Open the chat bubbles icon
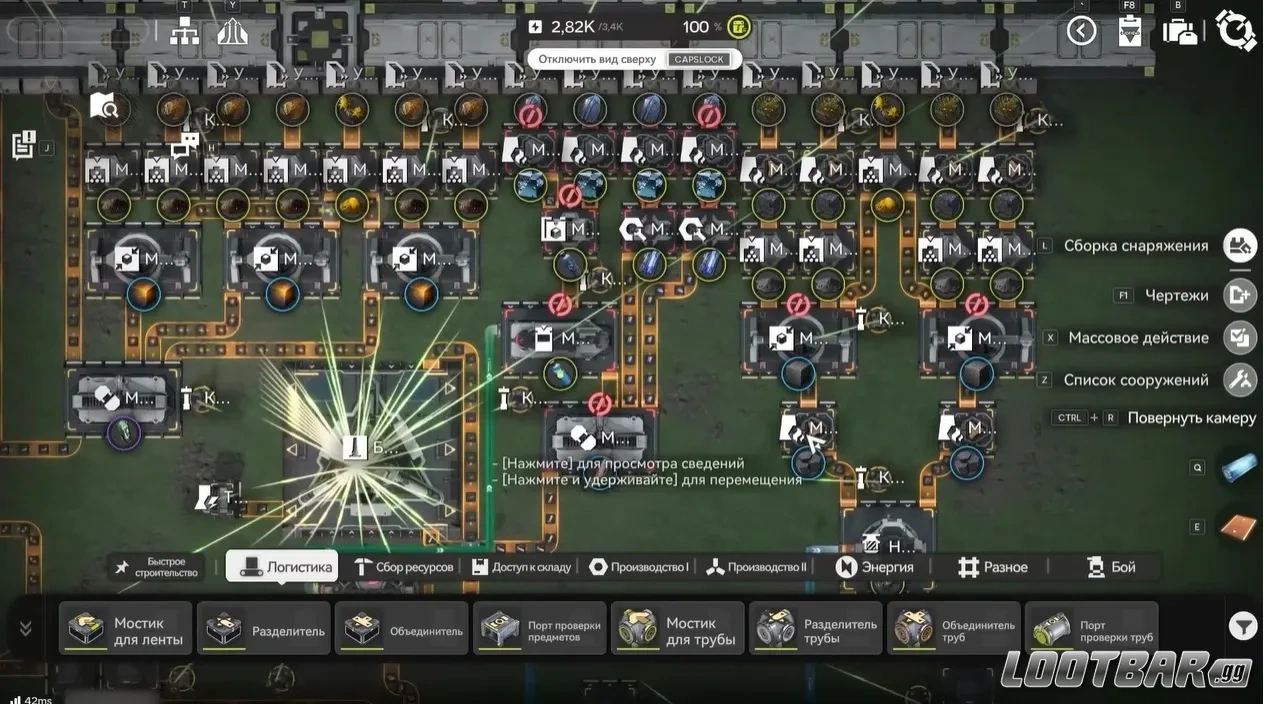The width and height of the screenshot is (1264, 704). tap(186, 145)
